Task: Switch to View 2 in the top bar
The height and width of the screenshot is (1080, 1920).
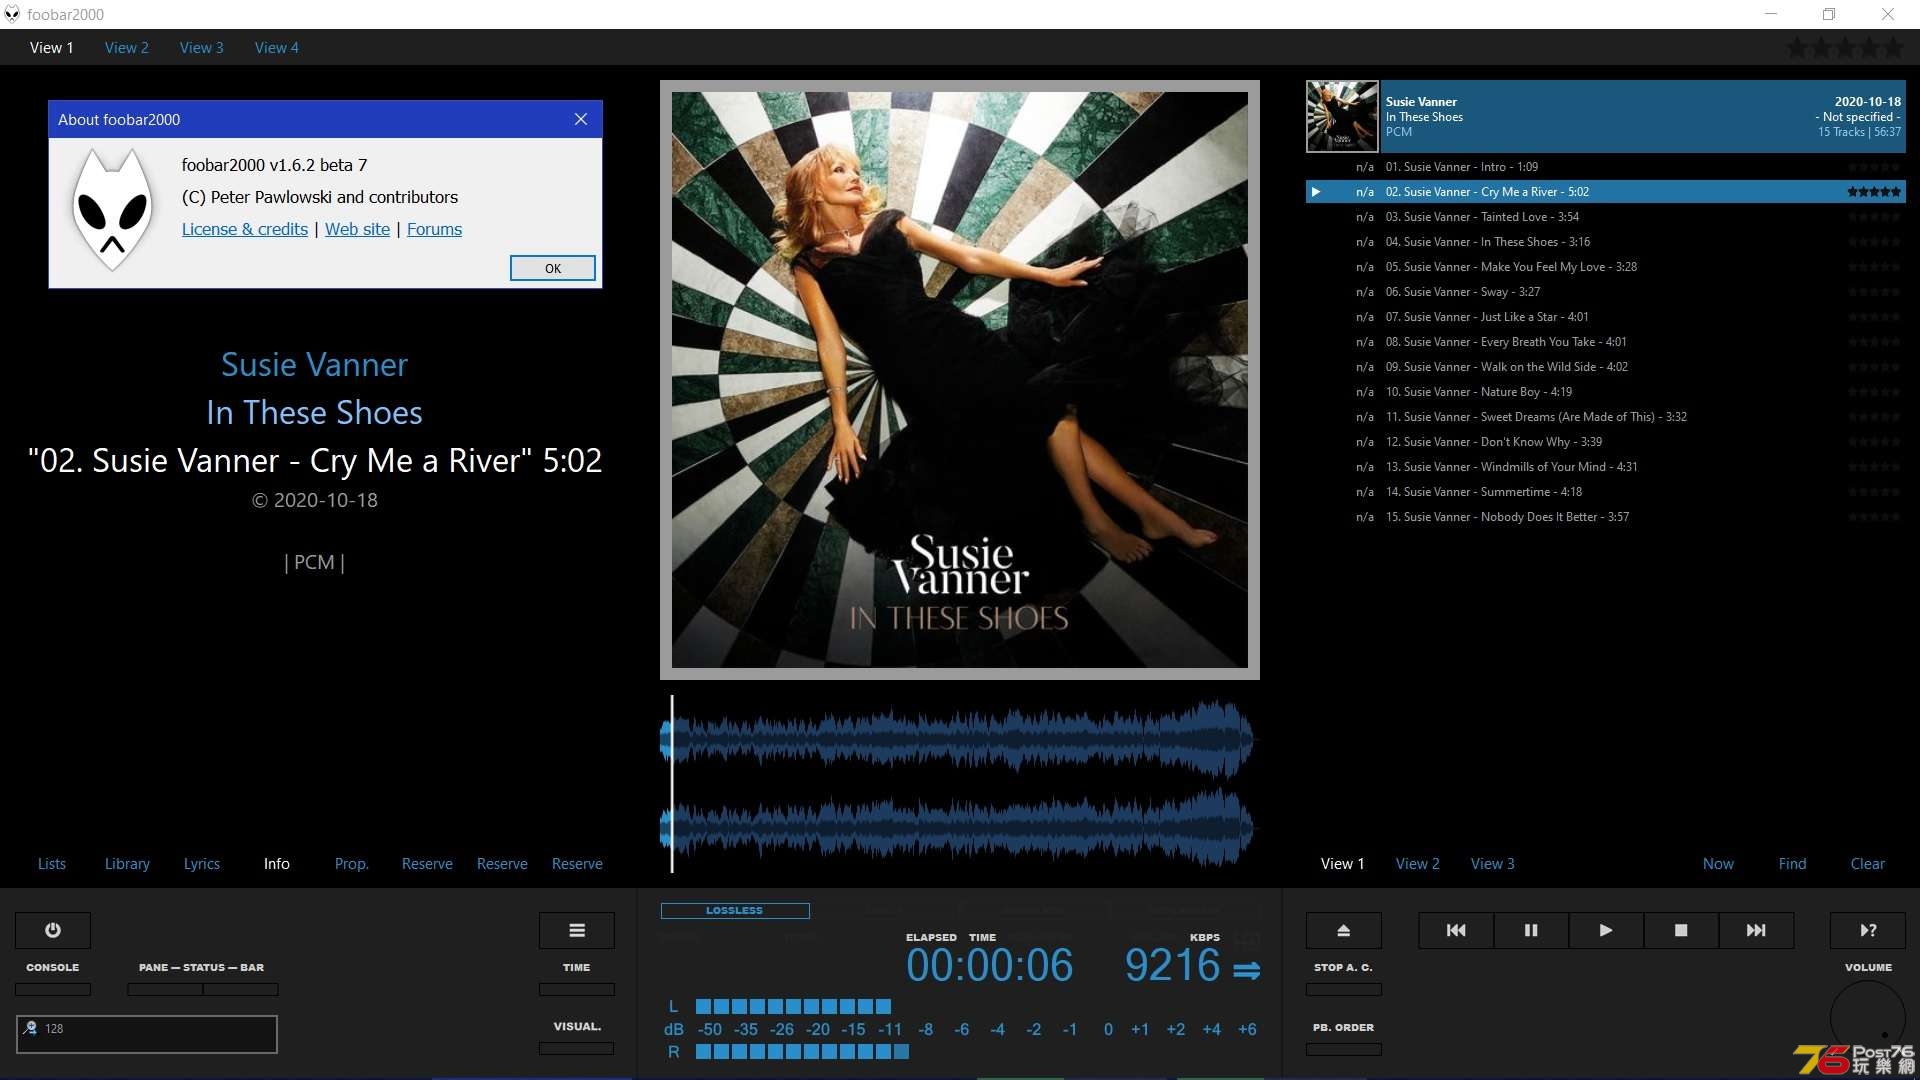Action: pos(127,48)
